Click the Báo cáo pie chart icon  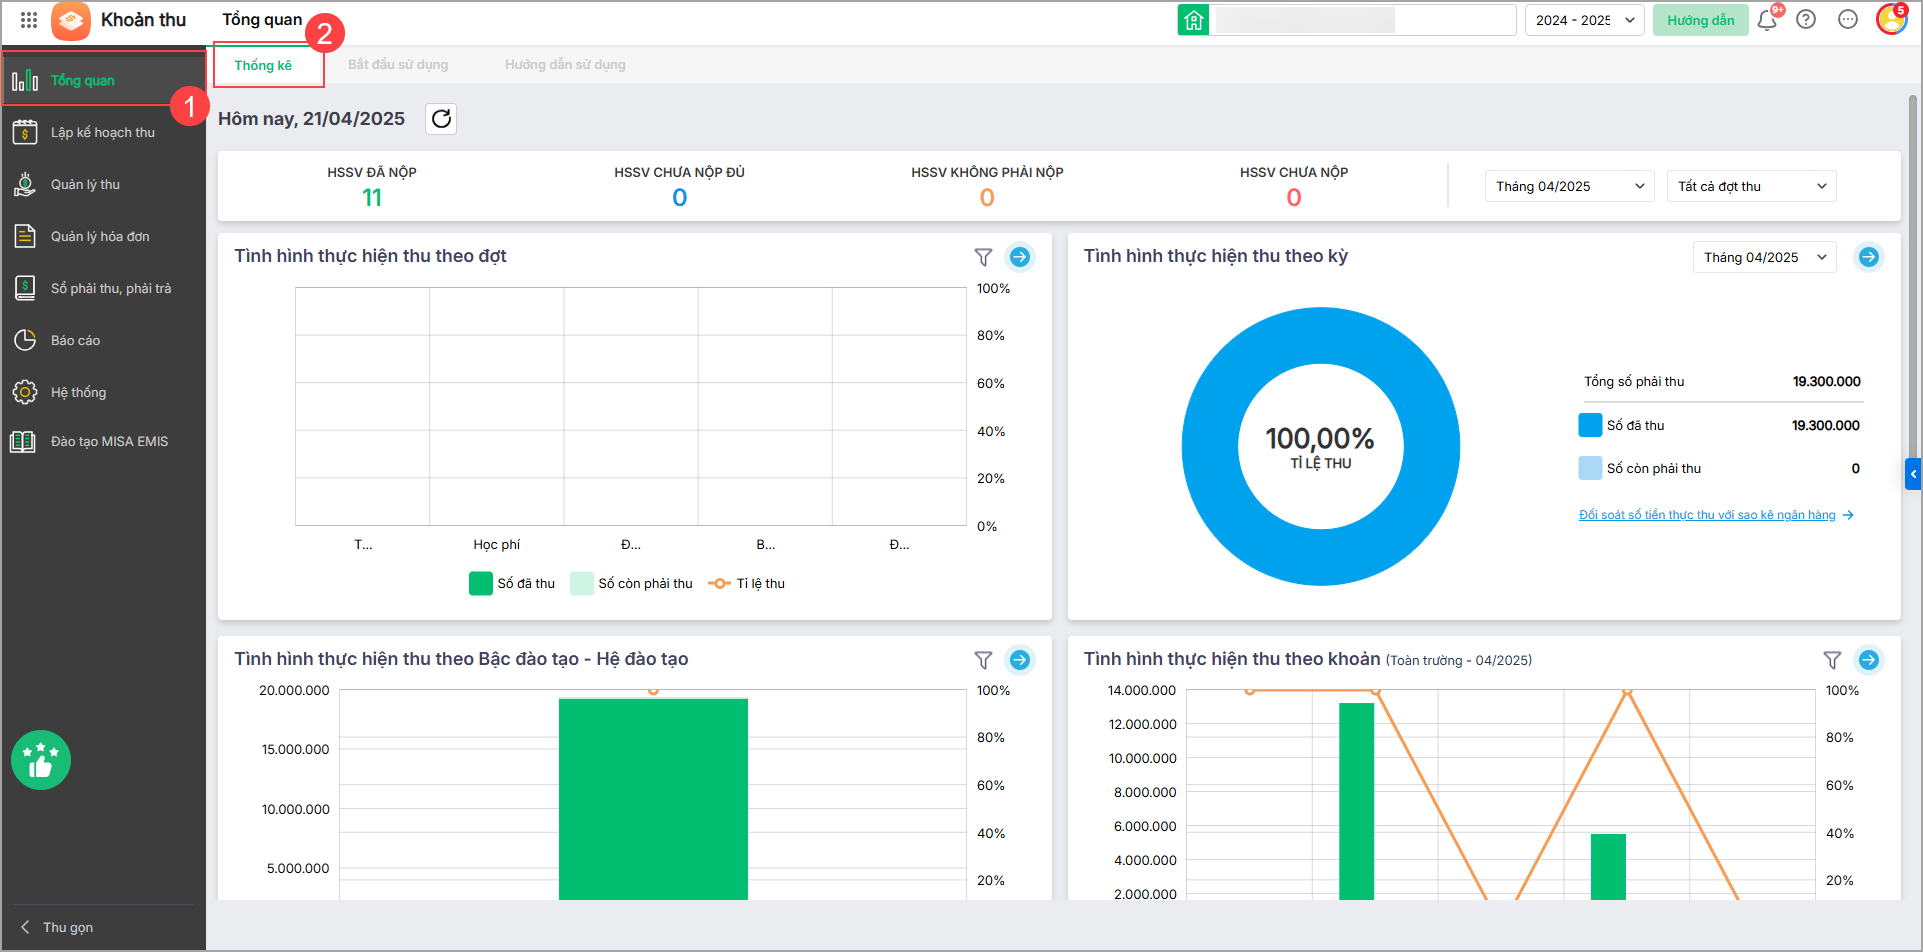click(25, 340)
